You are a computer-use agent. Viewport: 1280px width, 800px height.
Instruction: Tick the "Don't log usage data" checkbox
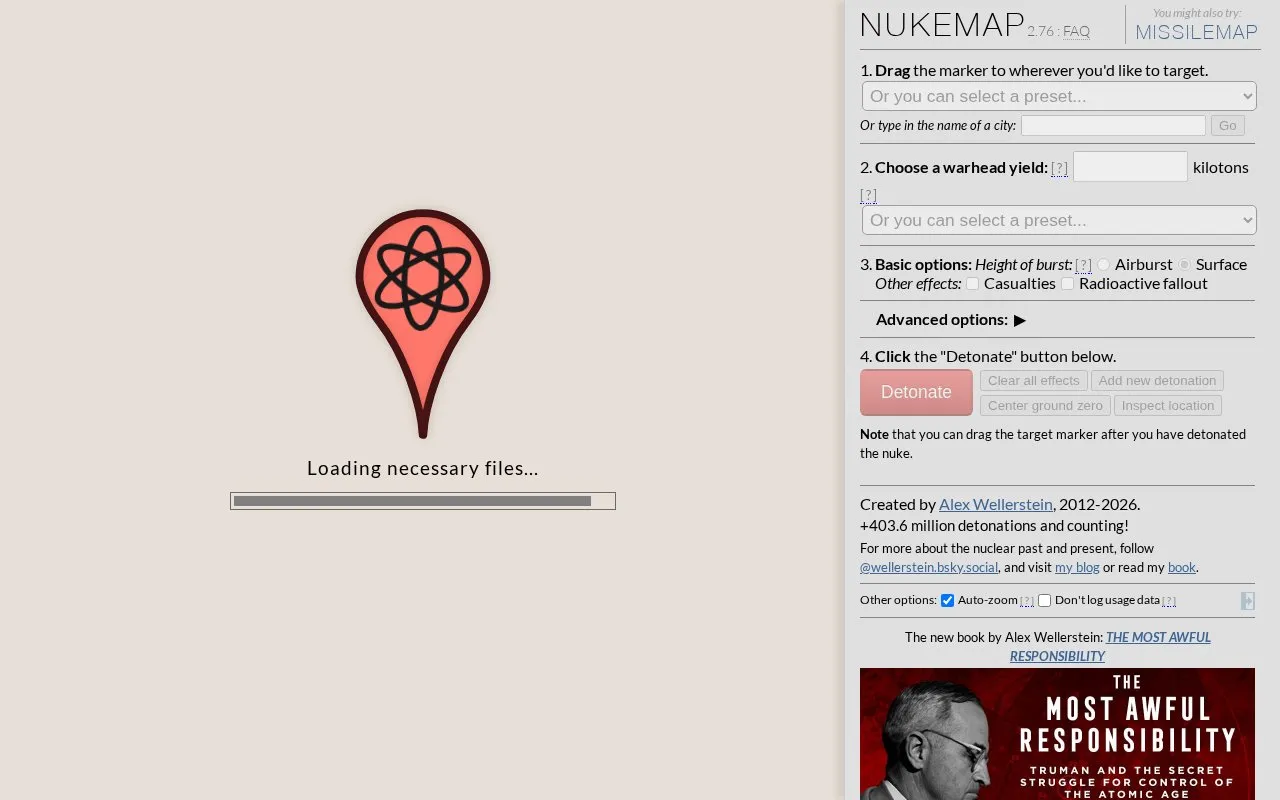point(1045,601)
